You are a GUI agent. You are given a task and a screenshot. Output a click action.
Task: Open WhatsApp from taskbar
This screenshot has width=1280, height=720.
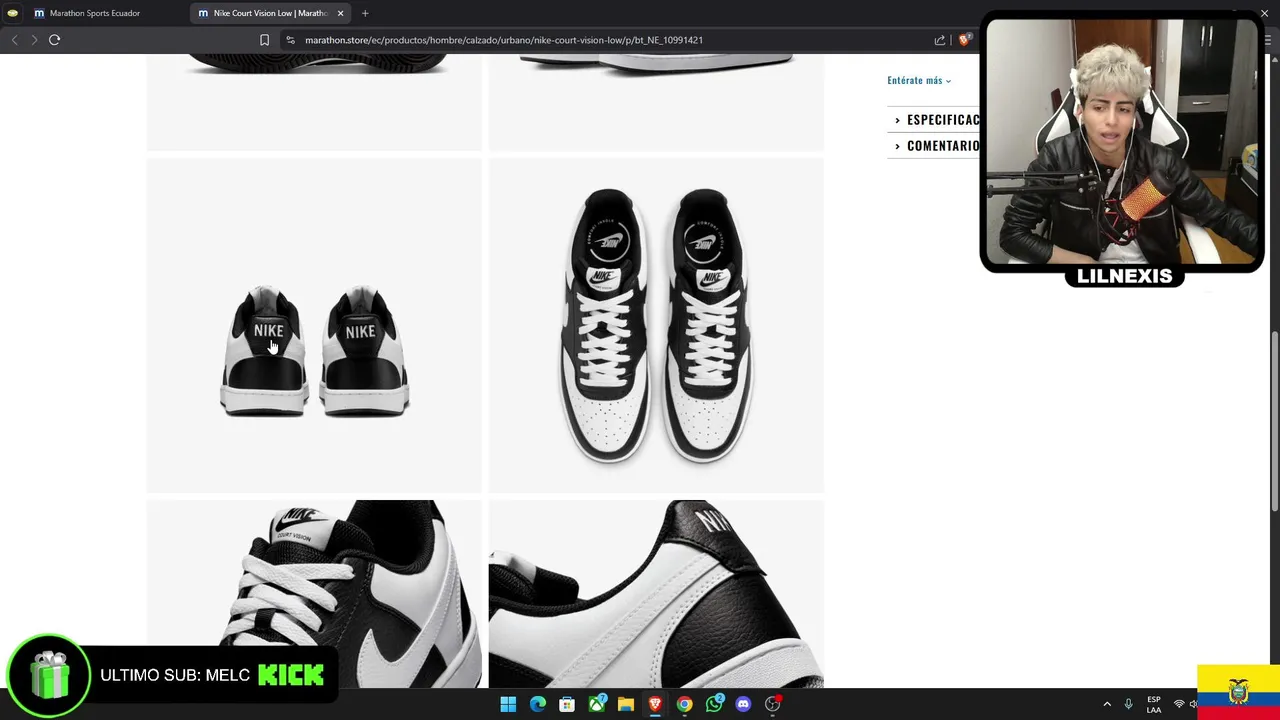[x=714, y=704]
